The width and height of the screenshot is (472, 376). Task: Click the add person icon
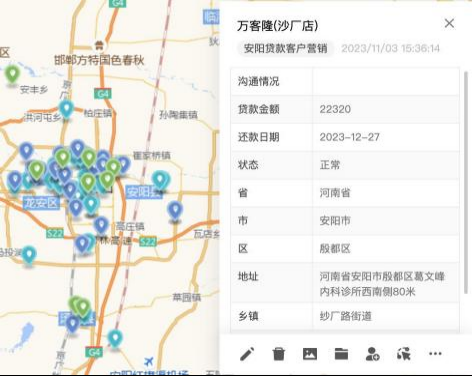pyautogui.click(x=372, y=354)
